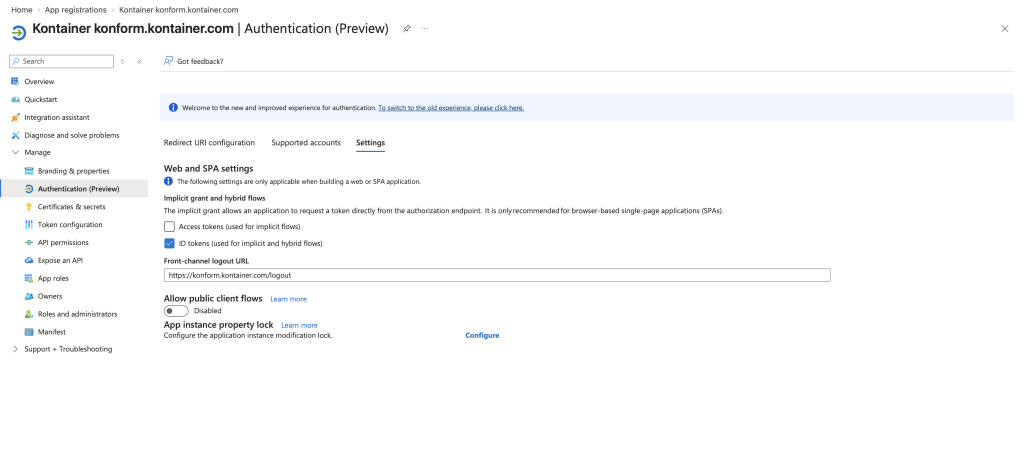Toggle Allow public client flows switch

click(176, 311)
